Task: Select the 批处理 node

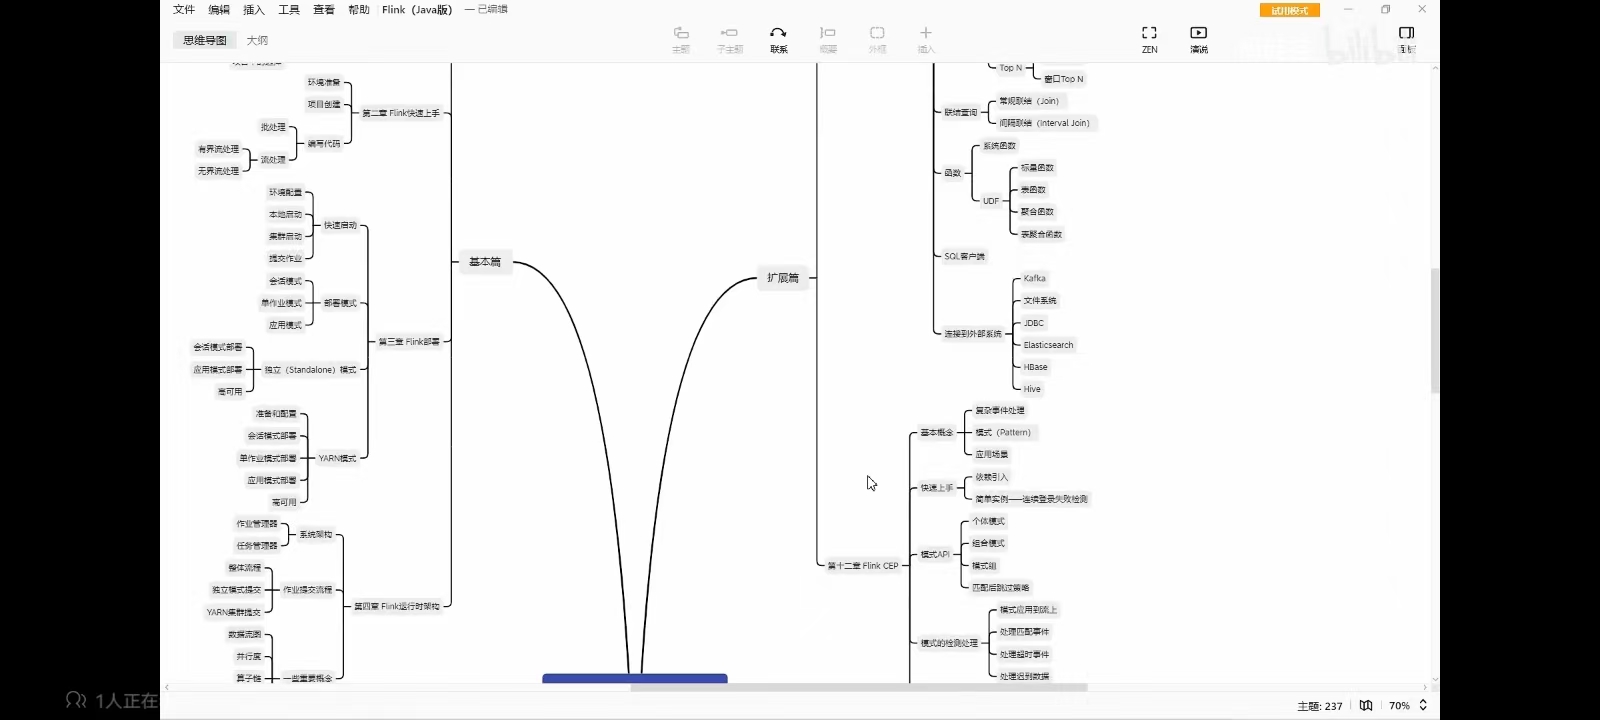Action: point(273,128)
